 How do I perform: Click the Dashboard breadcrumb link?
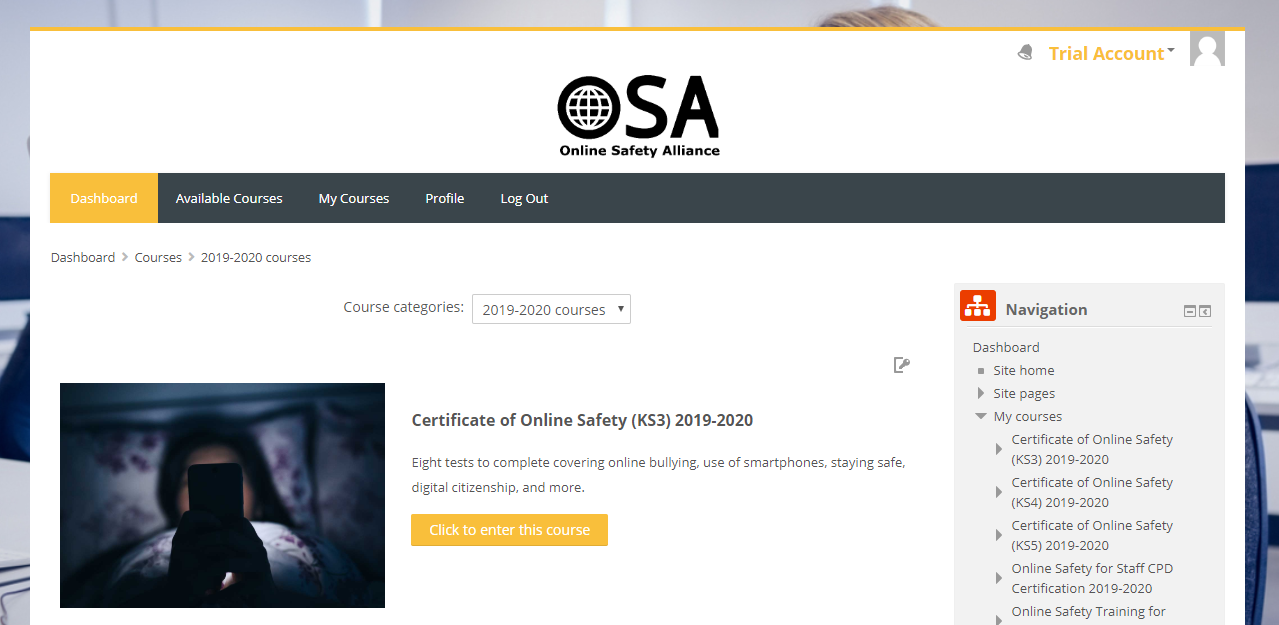coord(83,257)
